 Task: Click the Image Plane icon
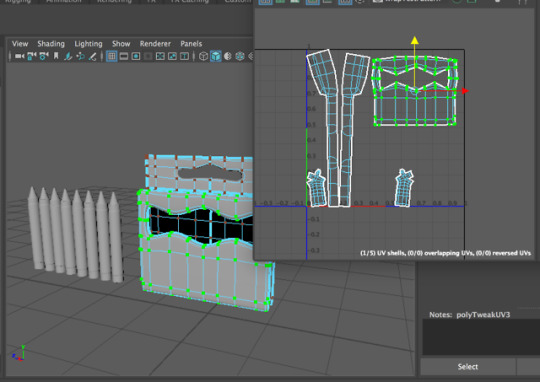(68, 56)
